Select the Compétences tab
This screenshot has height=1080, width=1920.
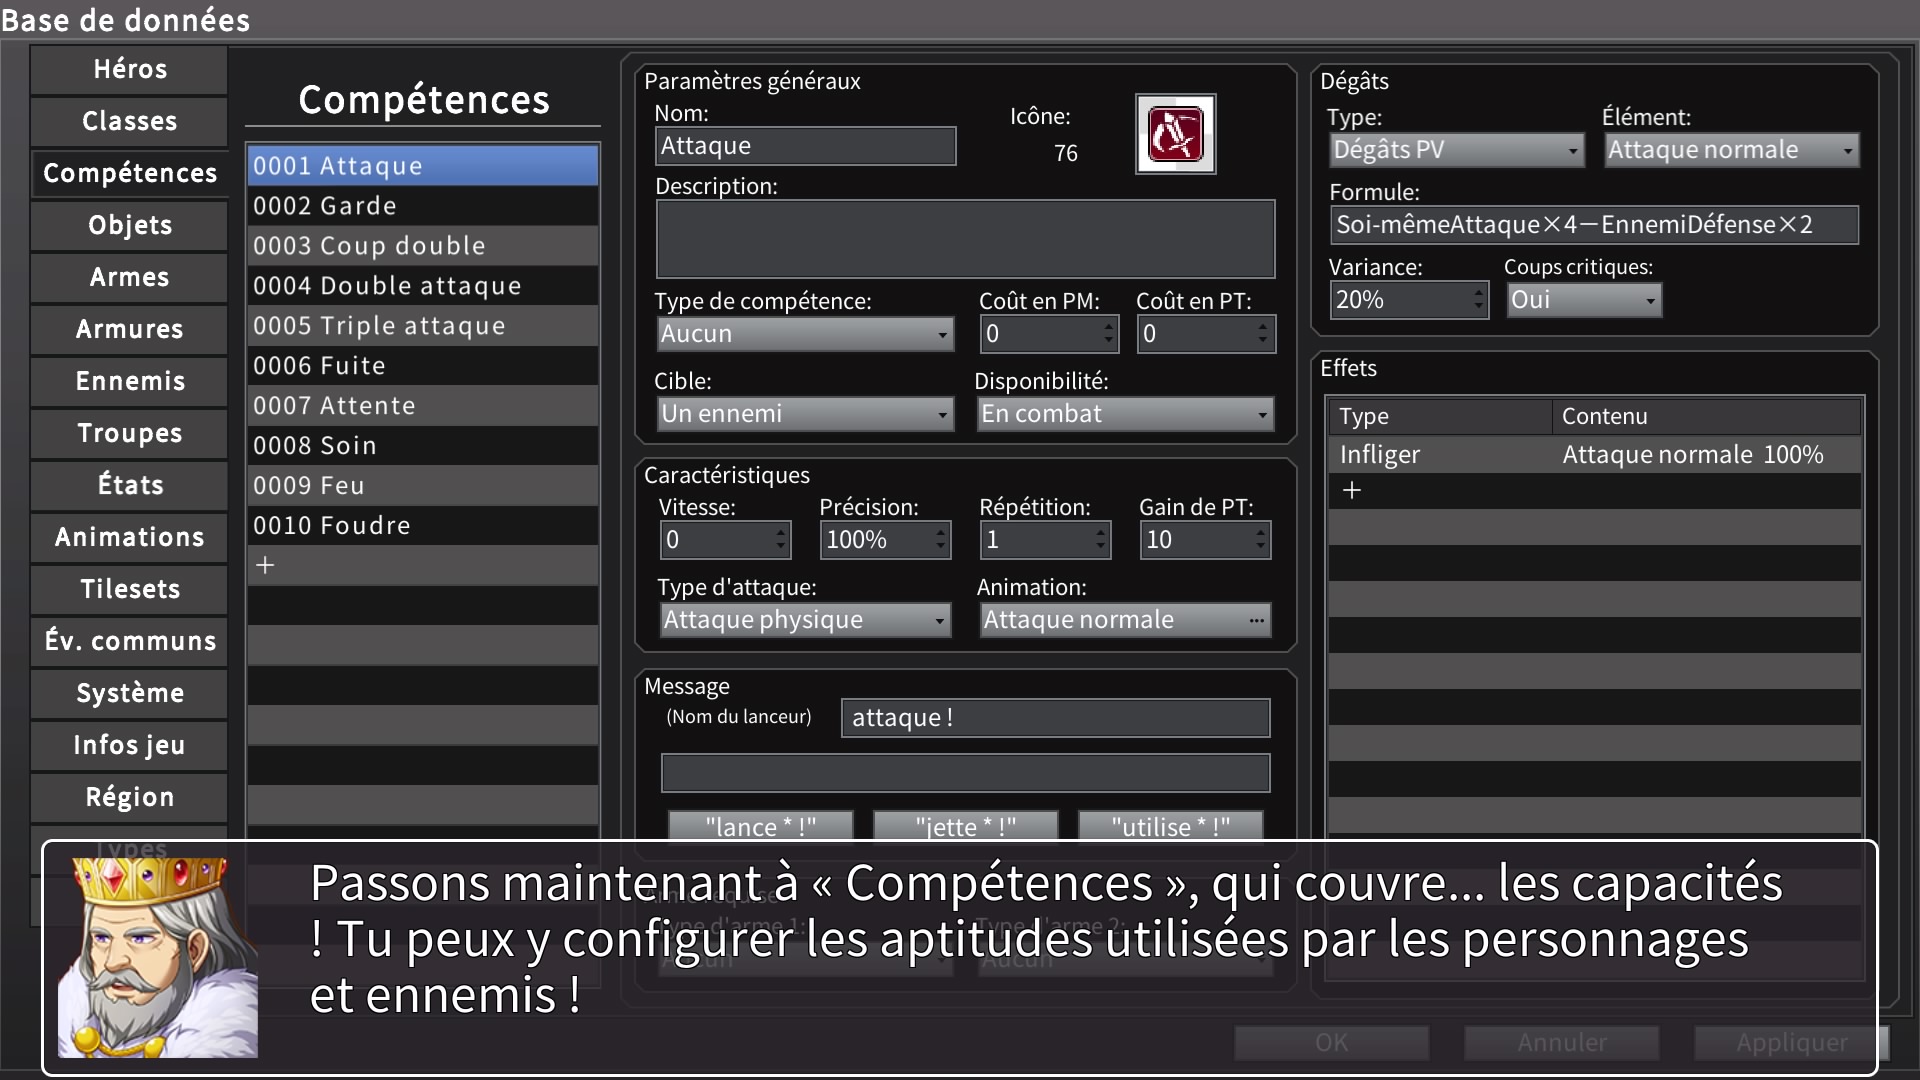130,173
